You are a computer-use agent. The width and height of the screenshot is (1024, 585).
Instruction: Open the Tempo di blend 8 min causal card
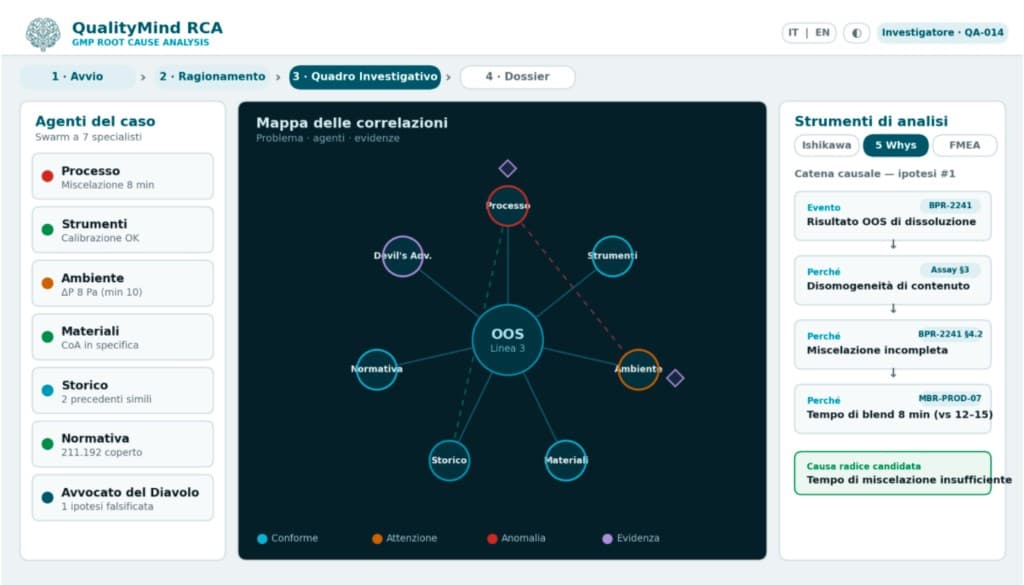pyautogui.click(x=893, y=408)
